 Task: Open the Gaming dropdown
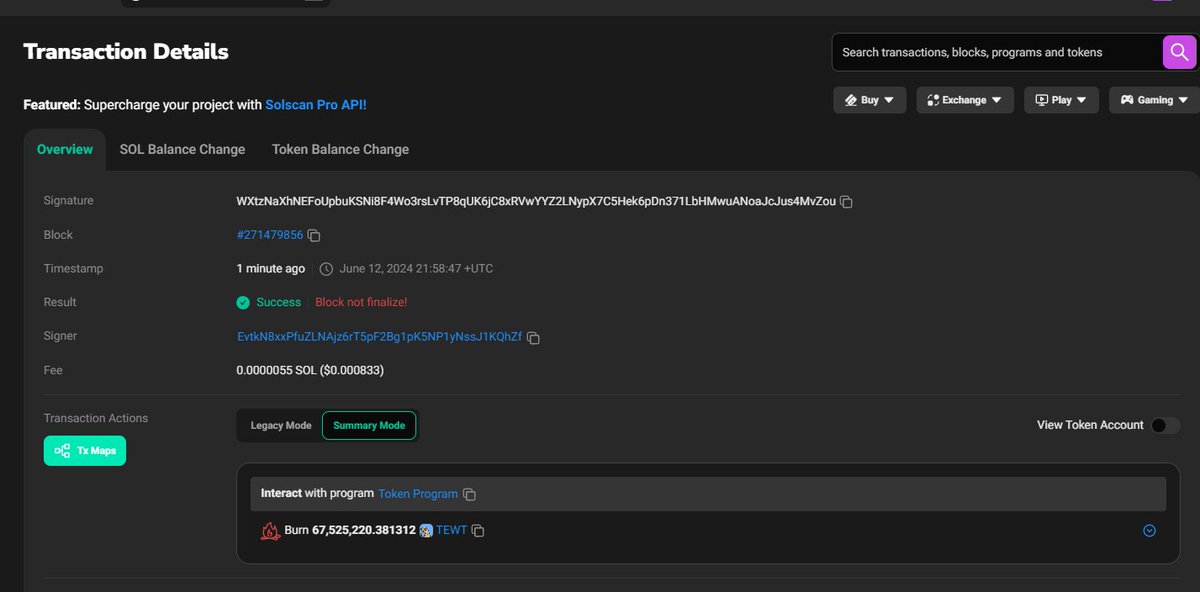[x=1154, y=100]
